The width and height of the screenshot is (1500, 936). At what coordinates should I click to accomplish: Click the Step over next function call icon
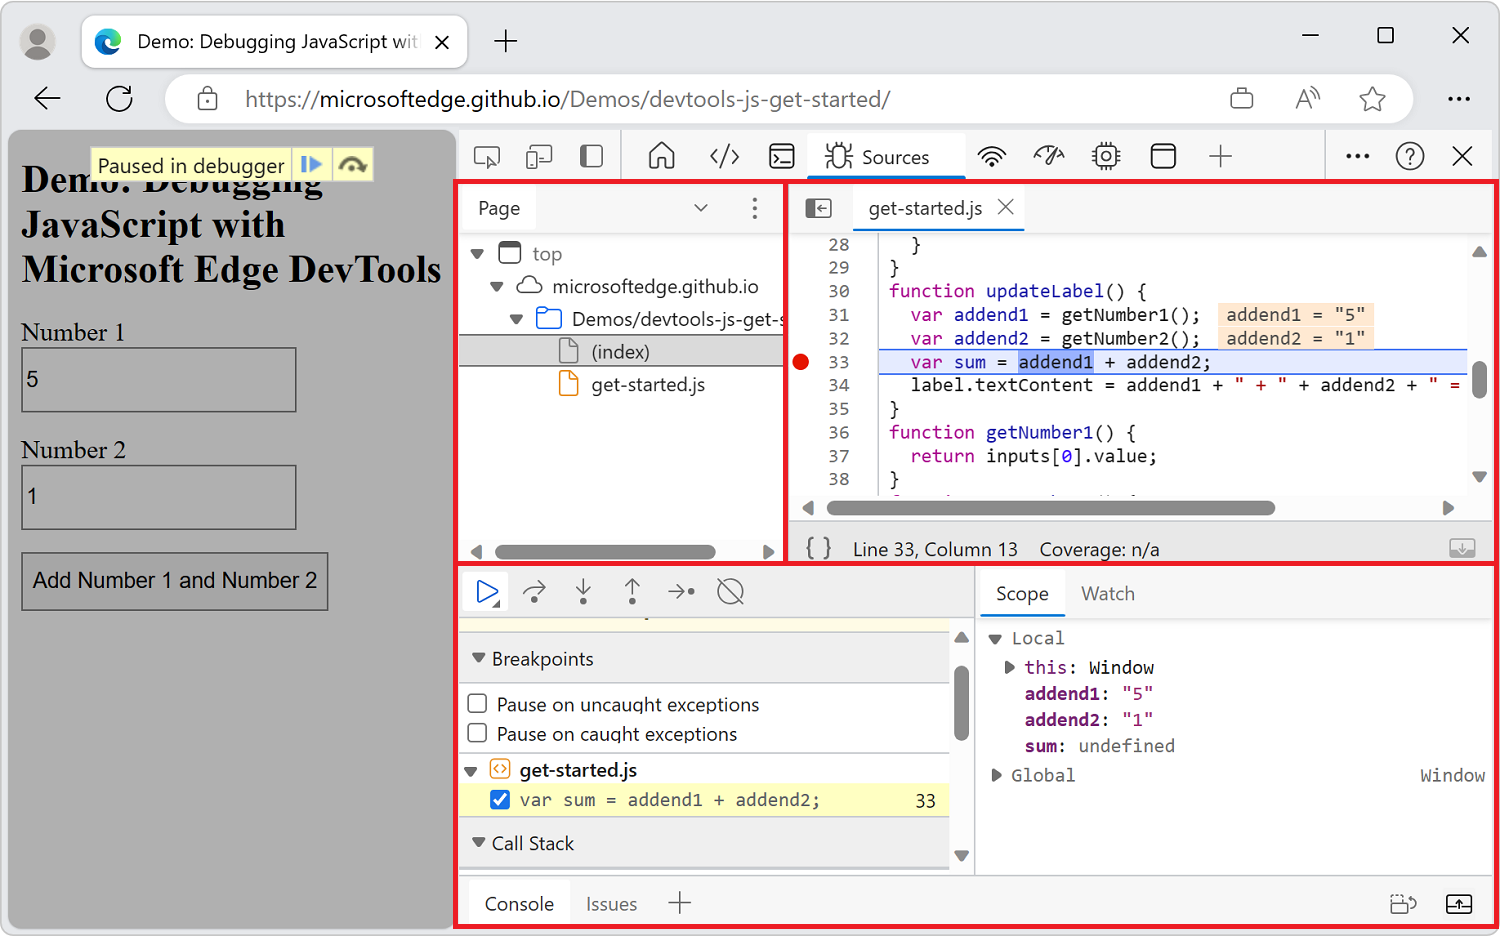click(534, 591)
